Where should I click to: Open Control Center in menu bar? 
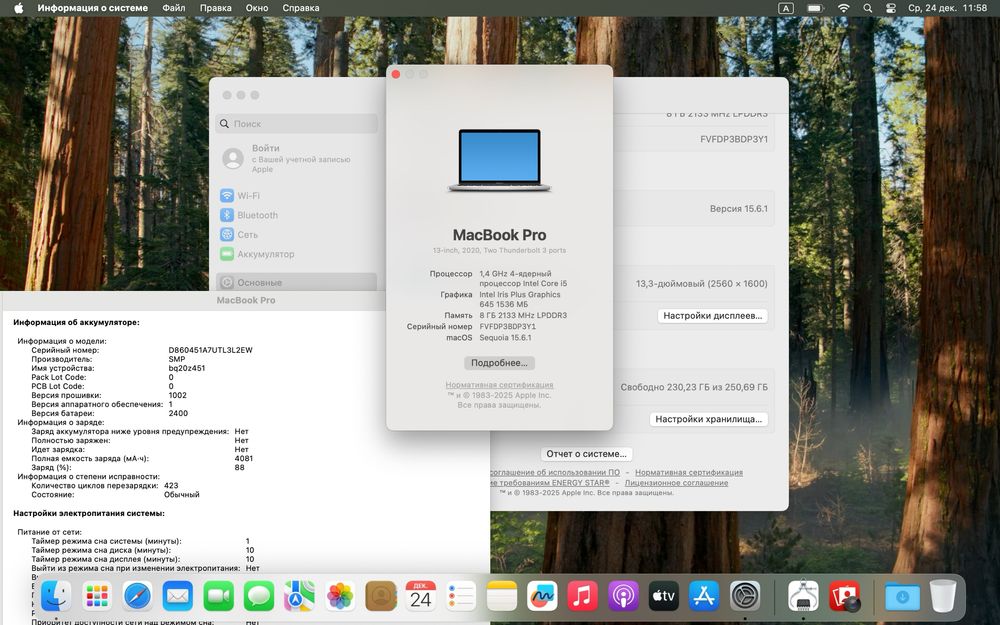891,8
